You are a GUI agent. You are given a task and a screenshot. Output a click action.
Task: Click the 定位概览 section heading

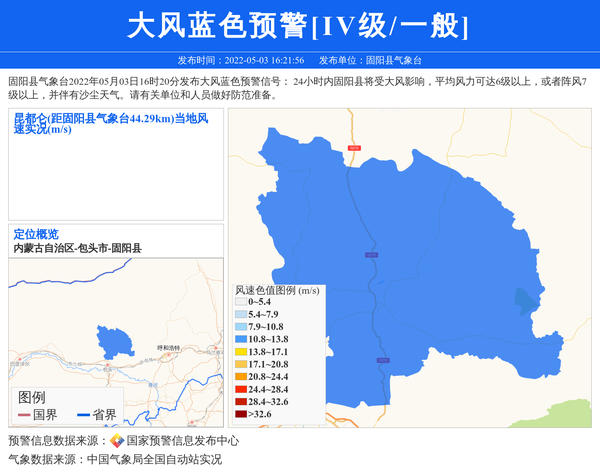click(x=35, y=234)
